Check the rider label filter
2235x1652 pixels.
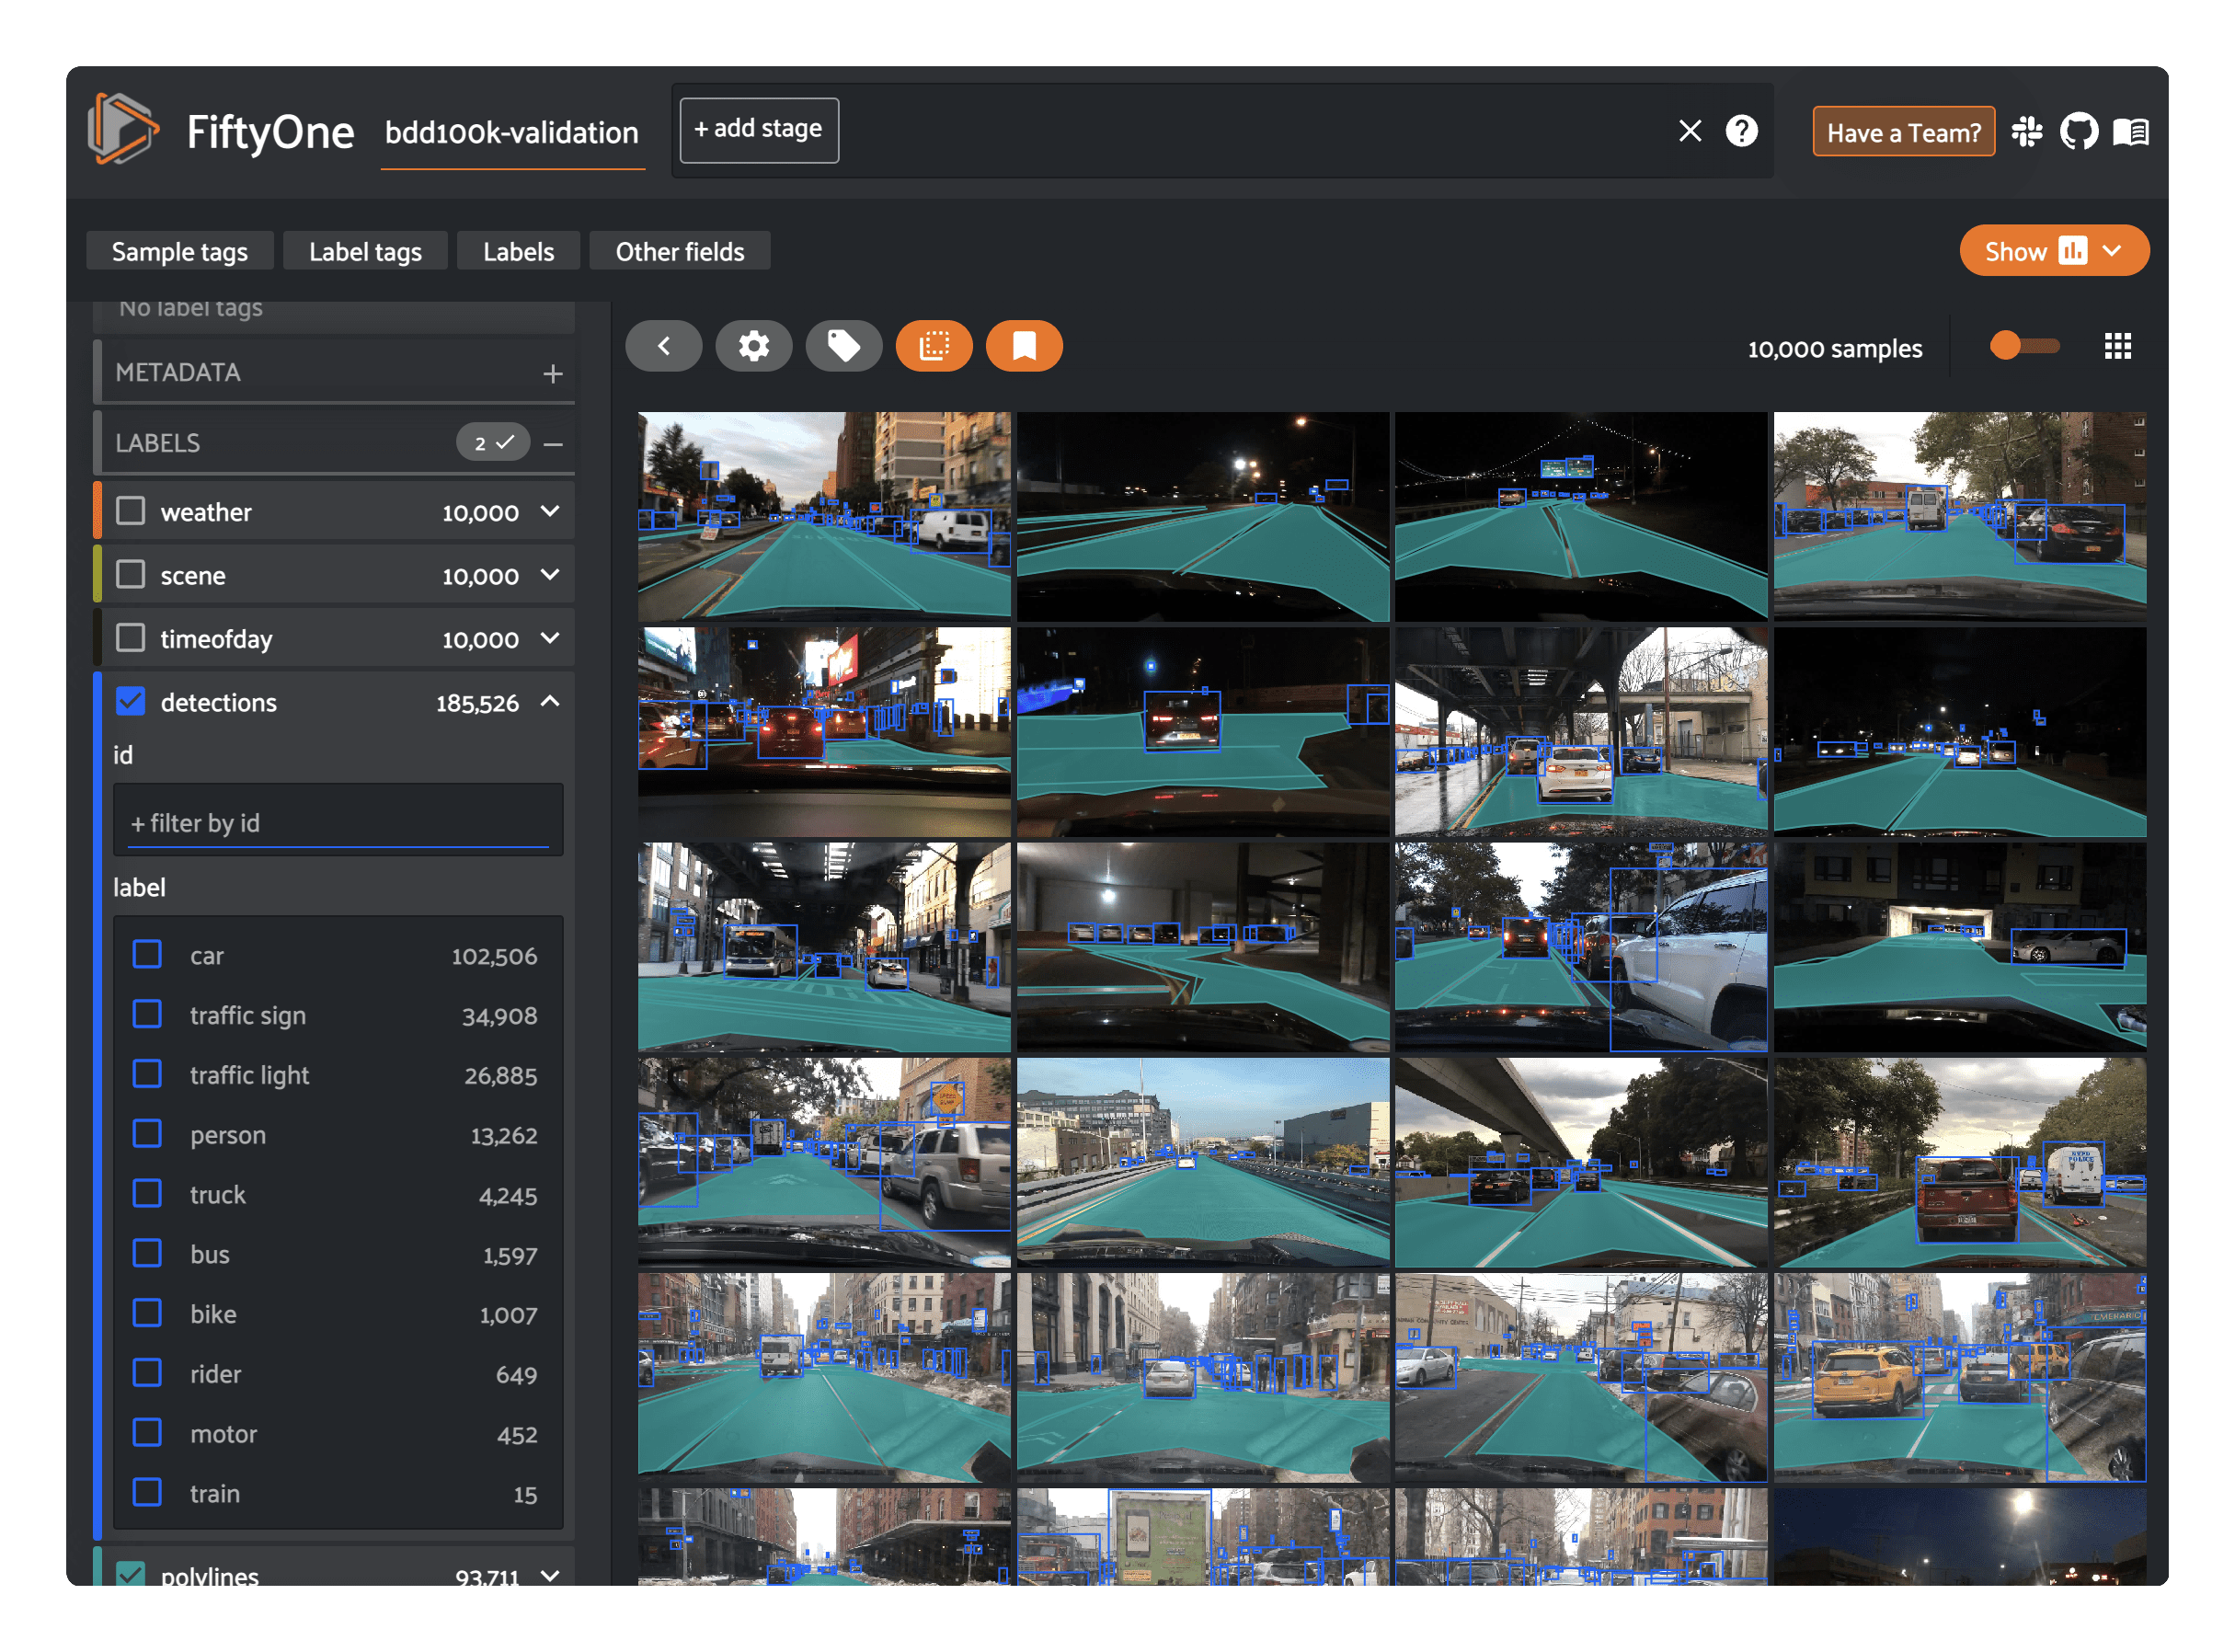148,1373
